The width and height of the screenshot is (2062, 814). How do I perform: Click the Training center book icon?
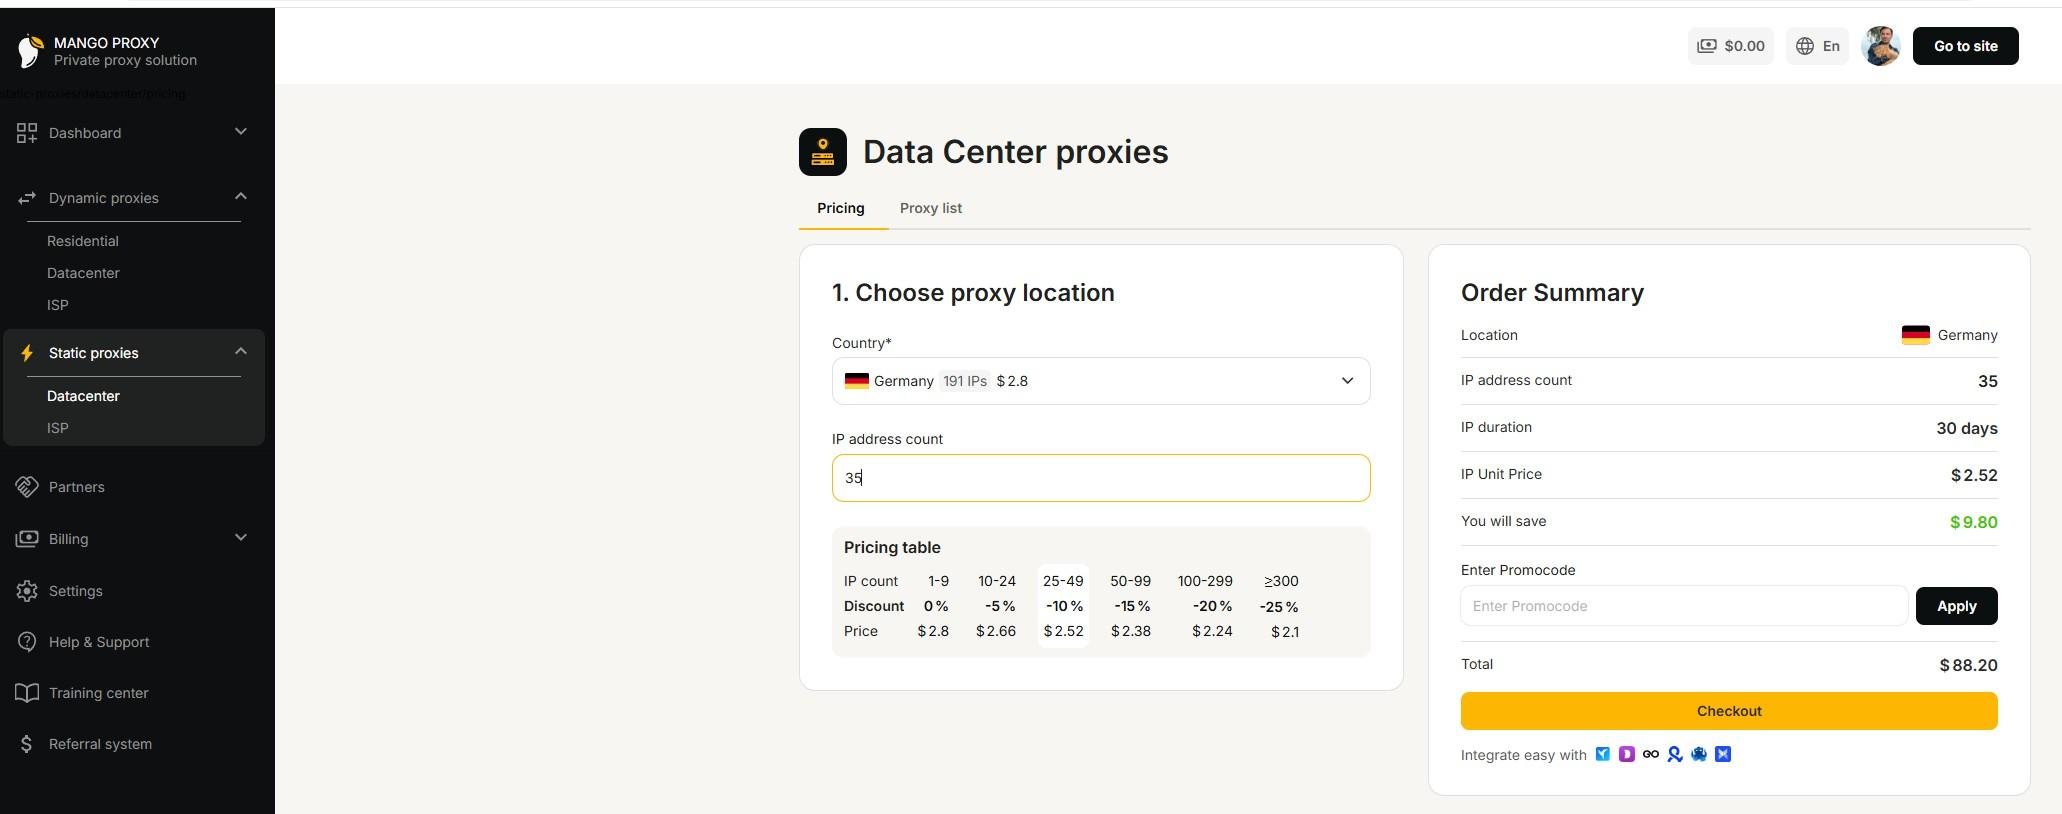coord(27,693)
